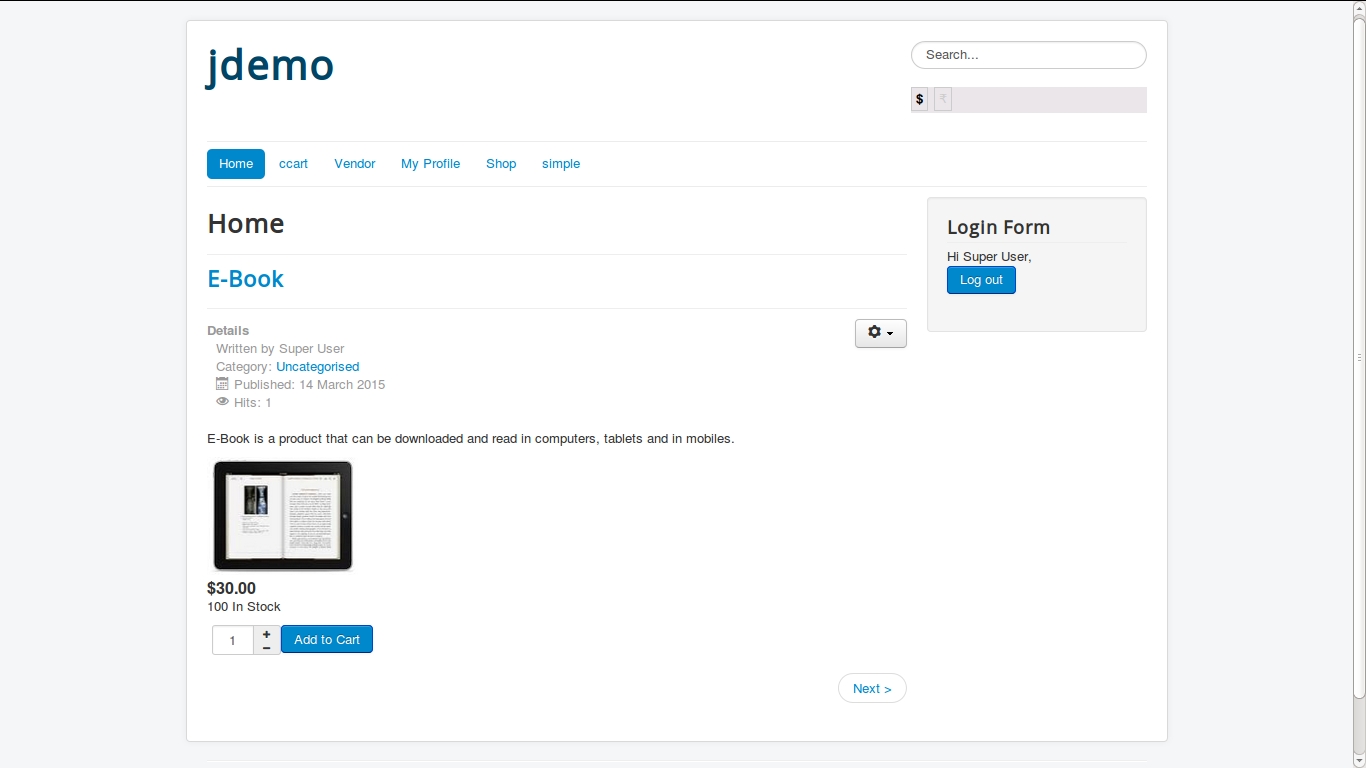This screenshot has width=1366, height=768.
Task: Open the simple menu item
Action: [x=561, y=164]
